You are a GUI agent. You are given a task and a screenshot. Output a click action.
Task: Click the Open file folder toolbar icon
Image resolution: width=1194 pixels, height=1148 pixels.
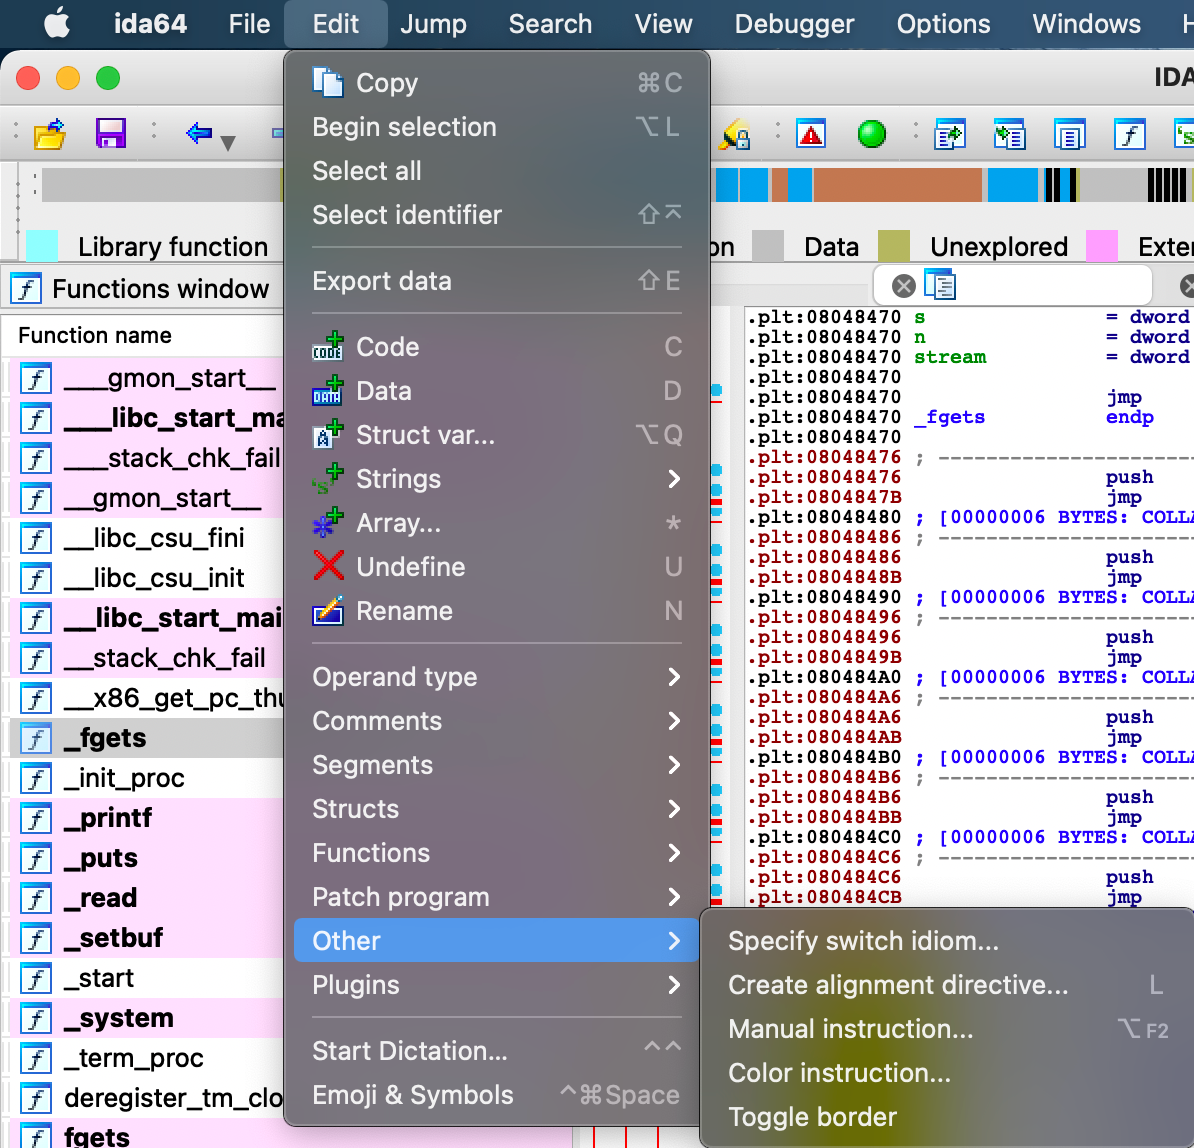[49, 135]
